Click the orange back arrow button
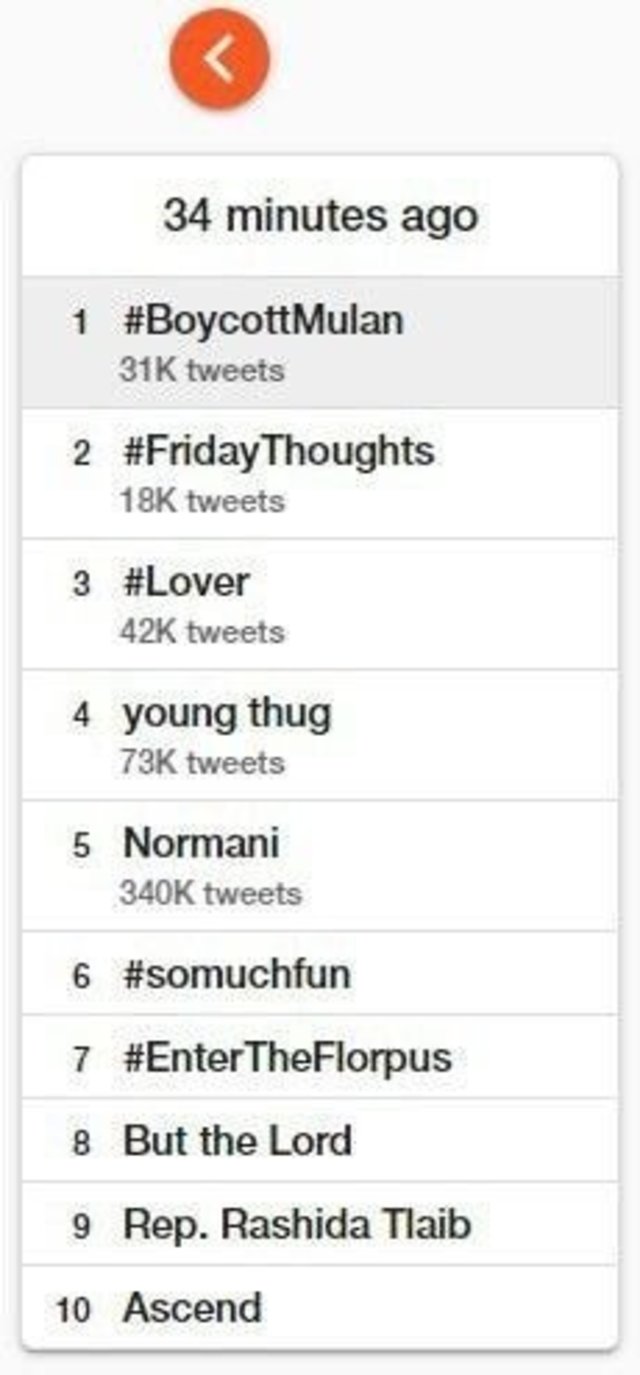 coord(219,60)
